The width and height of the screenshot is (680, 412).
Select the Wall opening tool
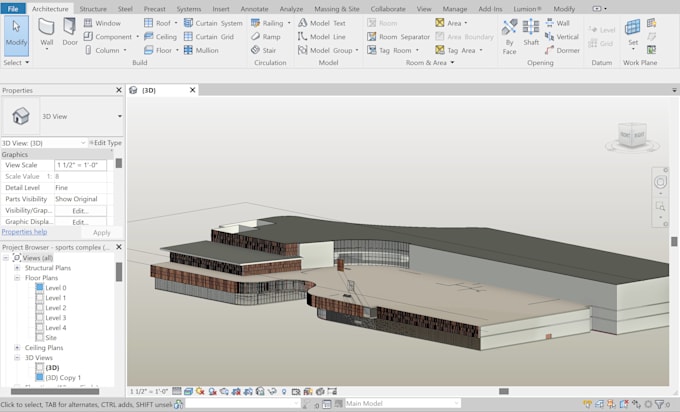point(558,23)
